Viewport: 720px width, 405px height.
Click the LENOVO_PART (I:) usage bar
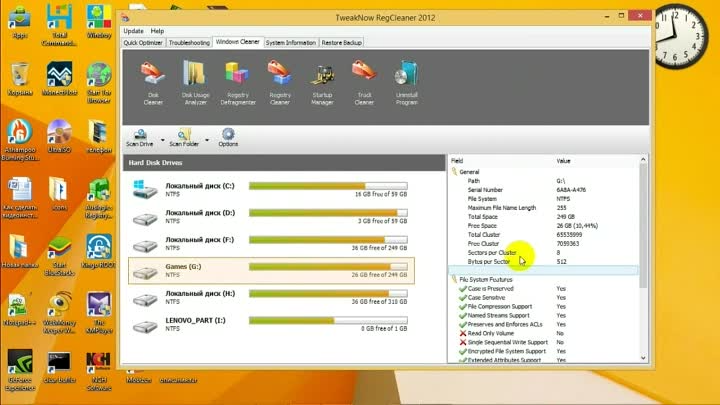click(x=328, y=320)
